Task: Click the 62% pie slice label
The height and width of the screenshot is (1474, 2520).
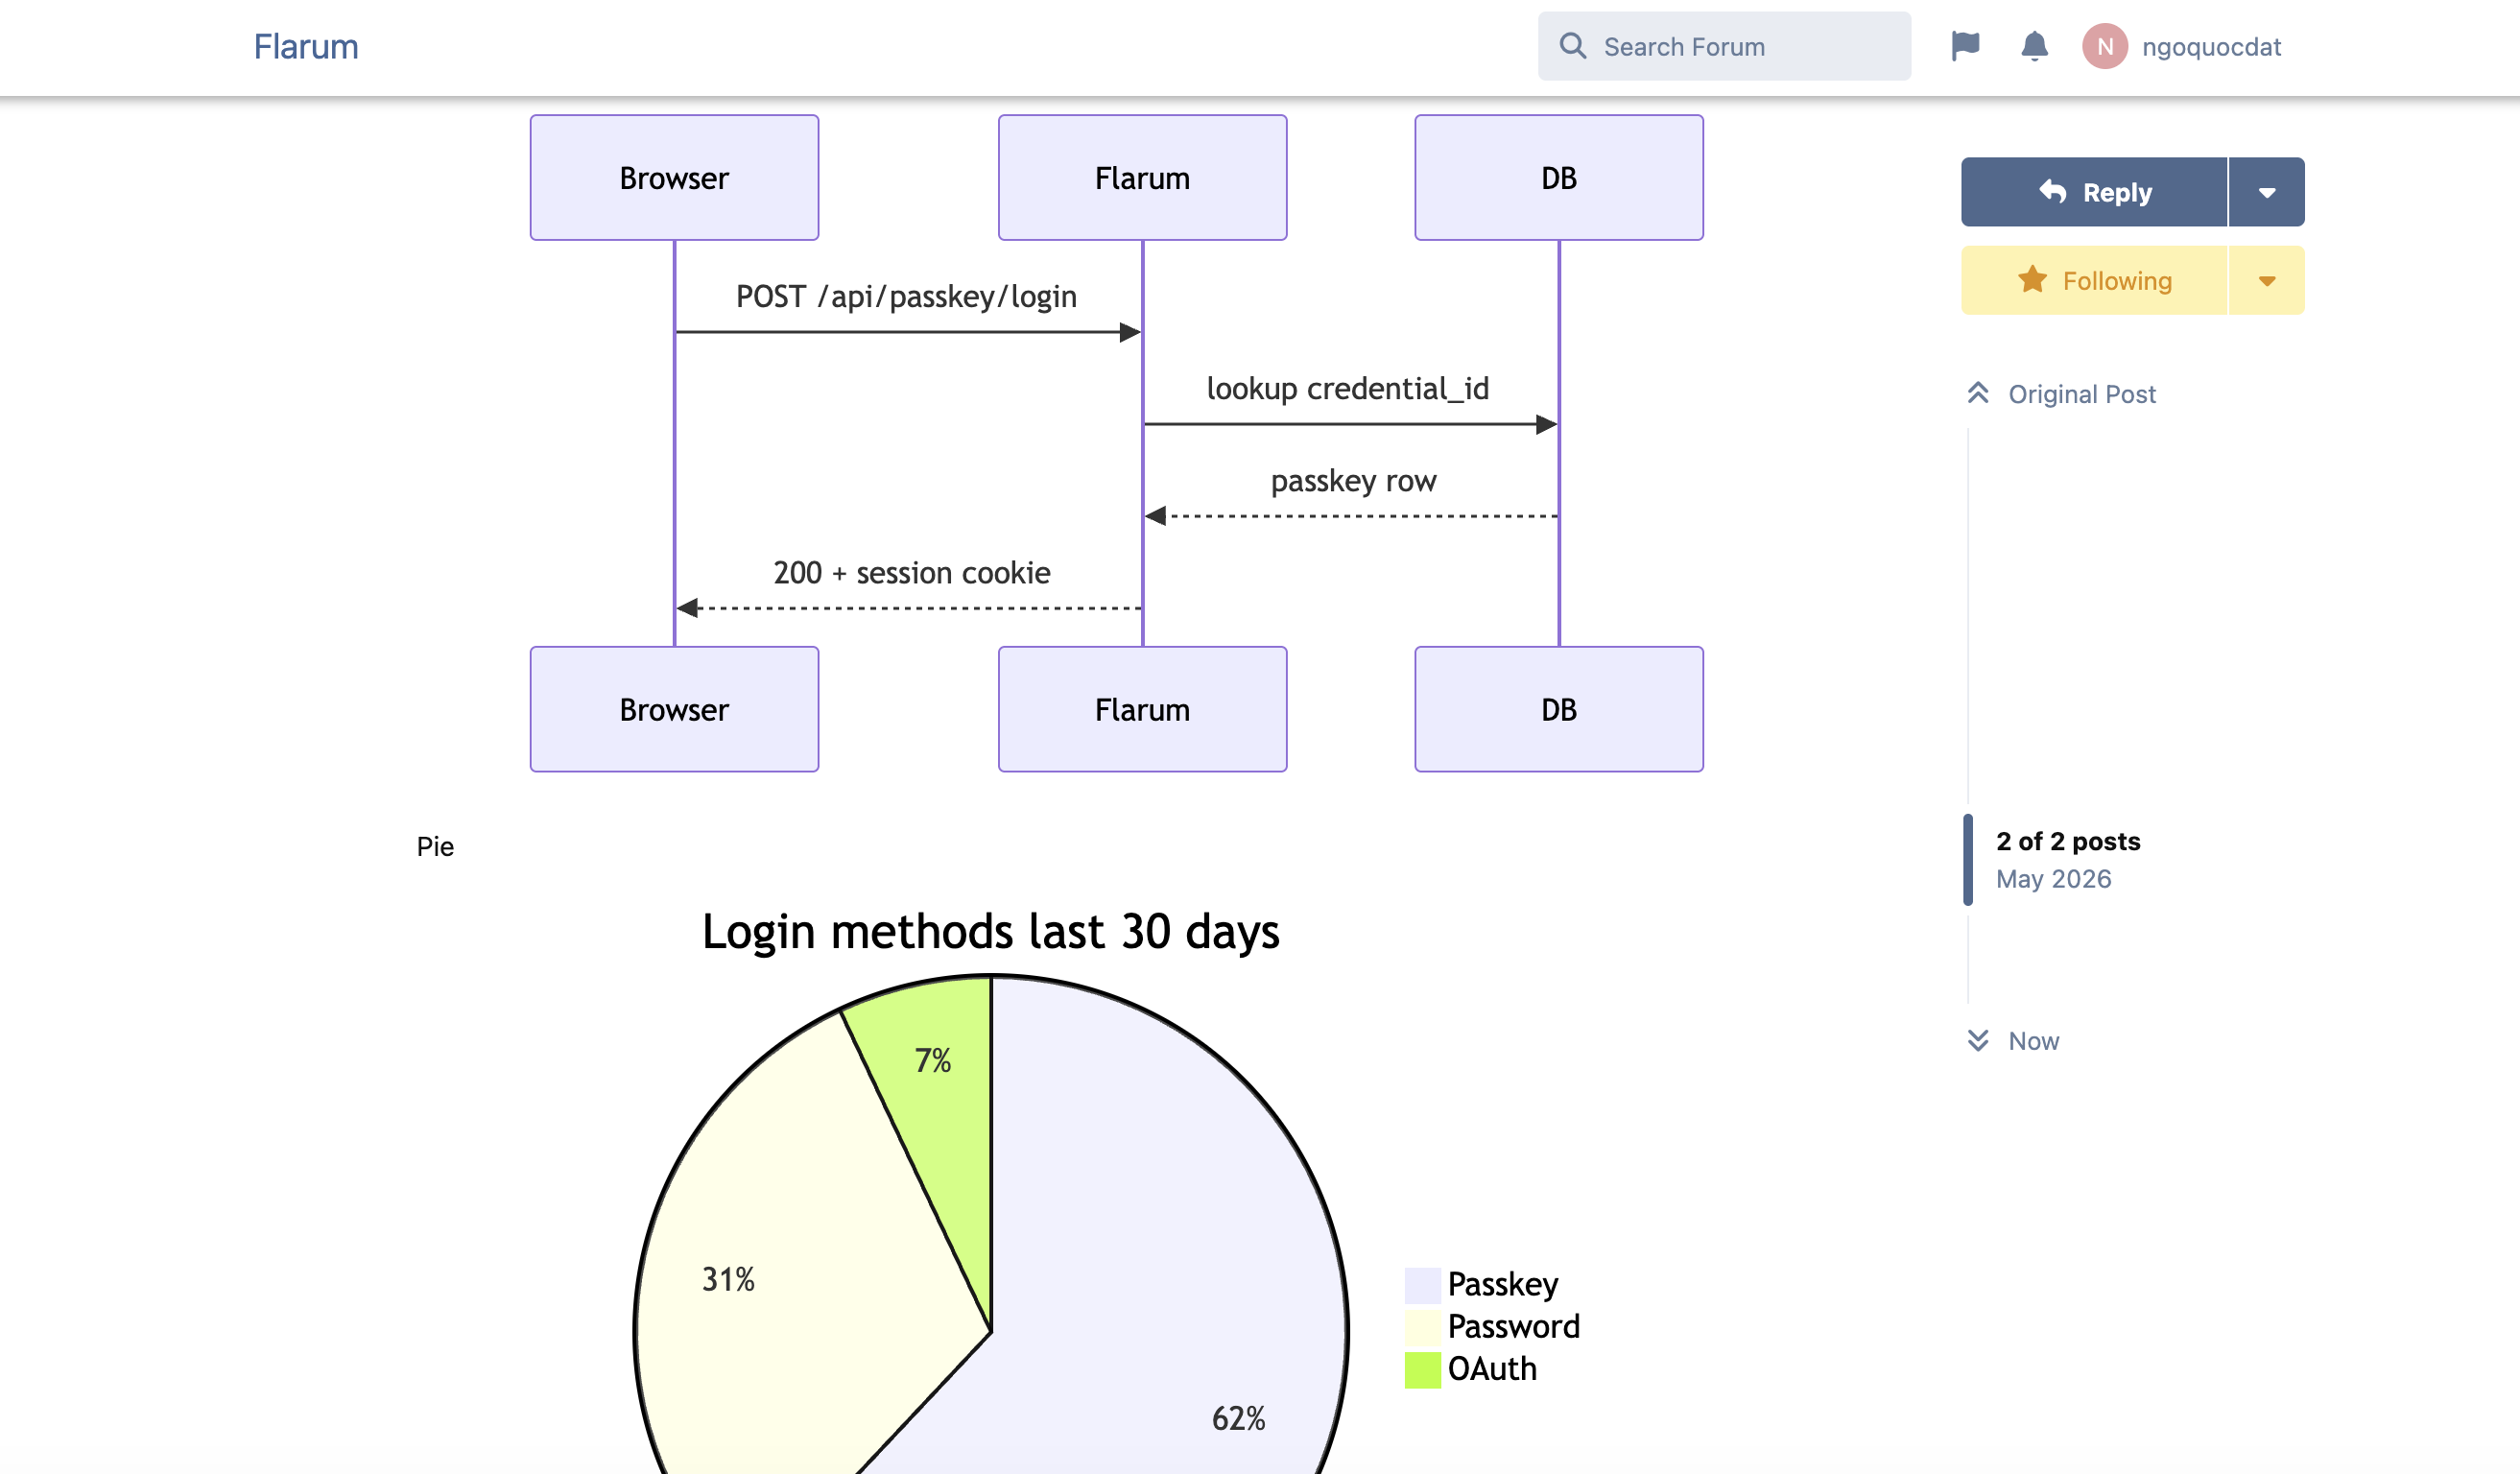Action: (x=1238, y=1418)
